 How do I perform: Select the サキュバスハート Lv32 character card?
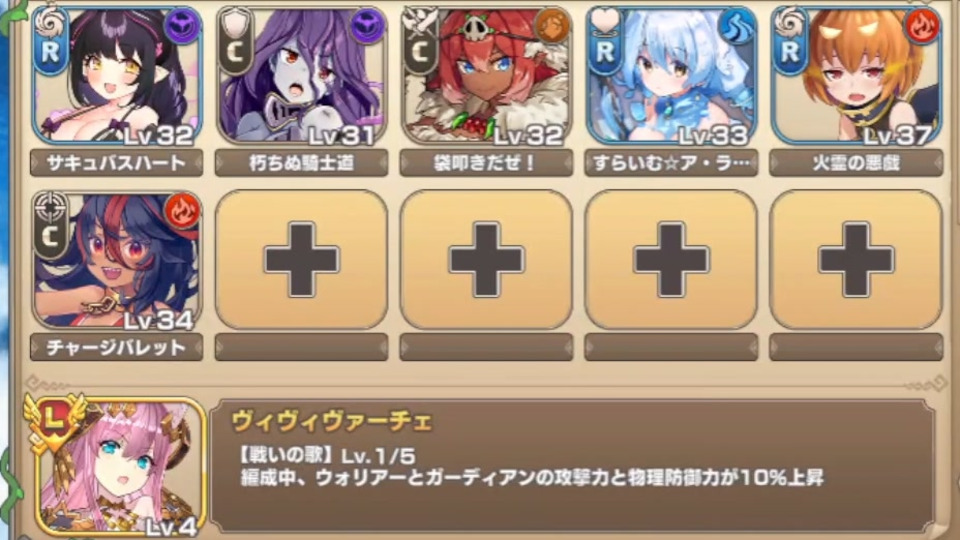116,75
